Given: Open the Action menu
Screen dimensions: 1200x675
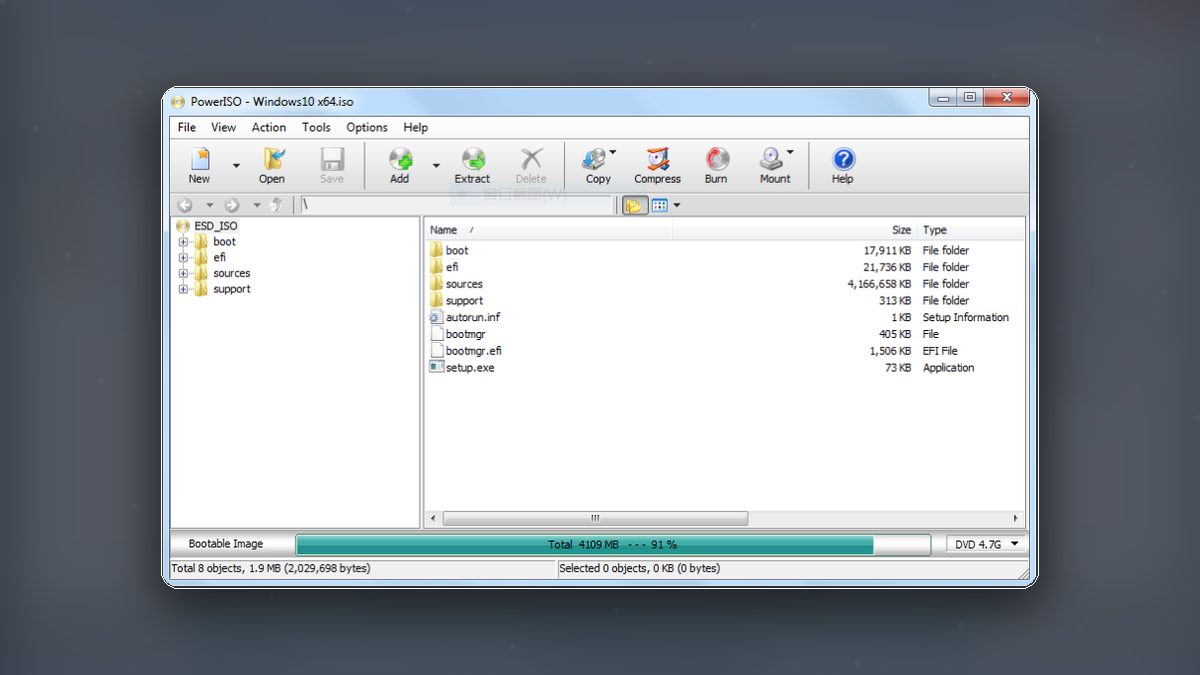Looking at the screenshot, I should tap(269, 127).
